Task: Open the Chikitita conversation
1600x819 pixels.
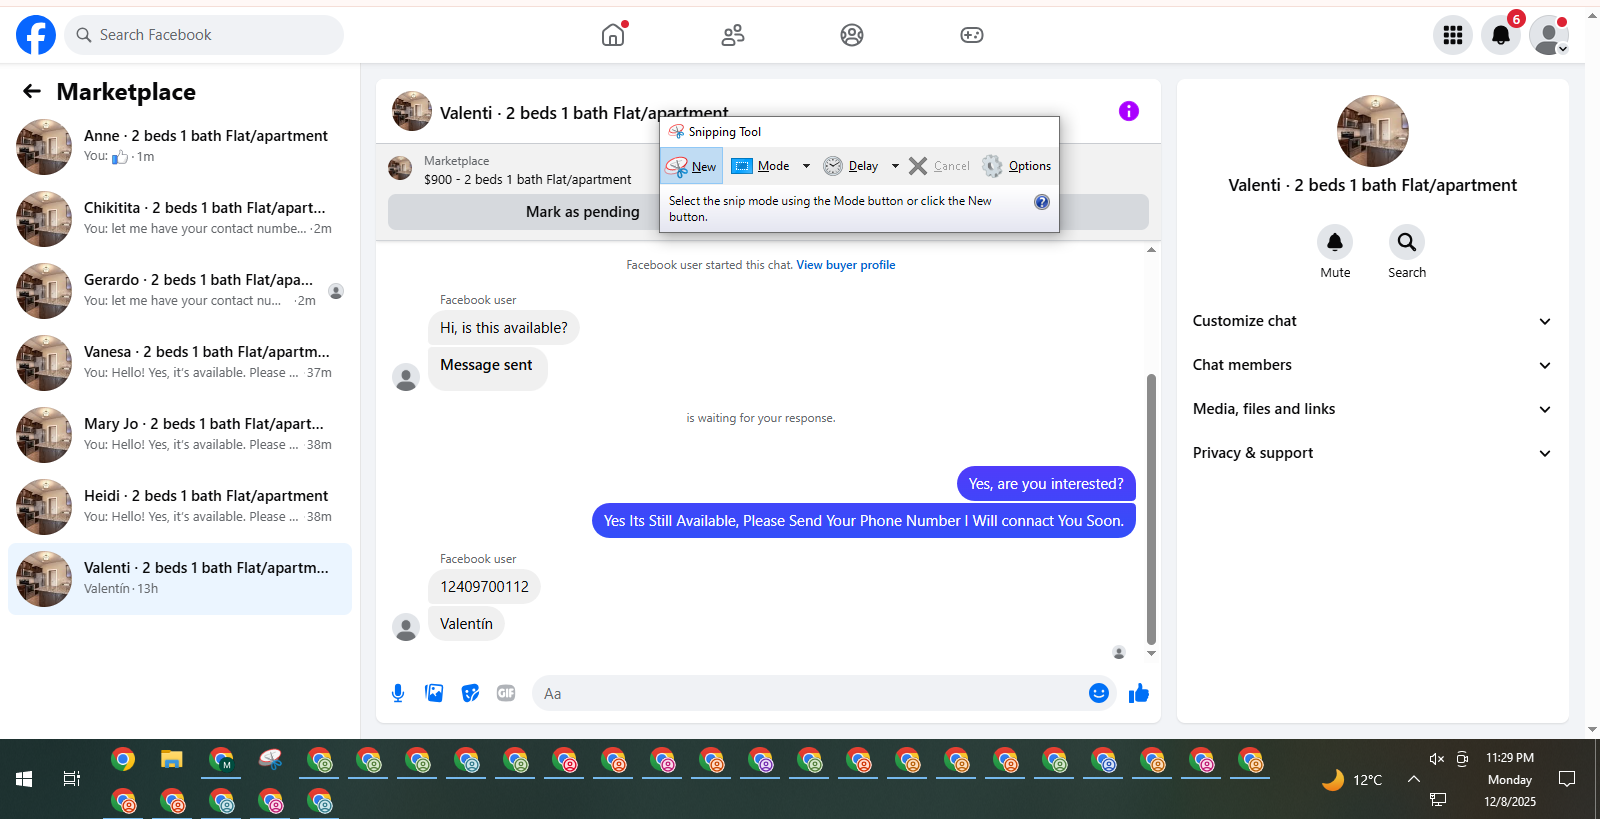Action: point(180,219)
